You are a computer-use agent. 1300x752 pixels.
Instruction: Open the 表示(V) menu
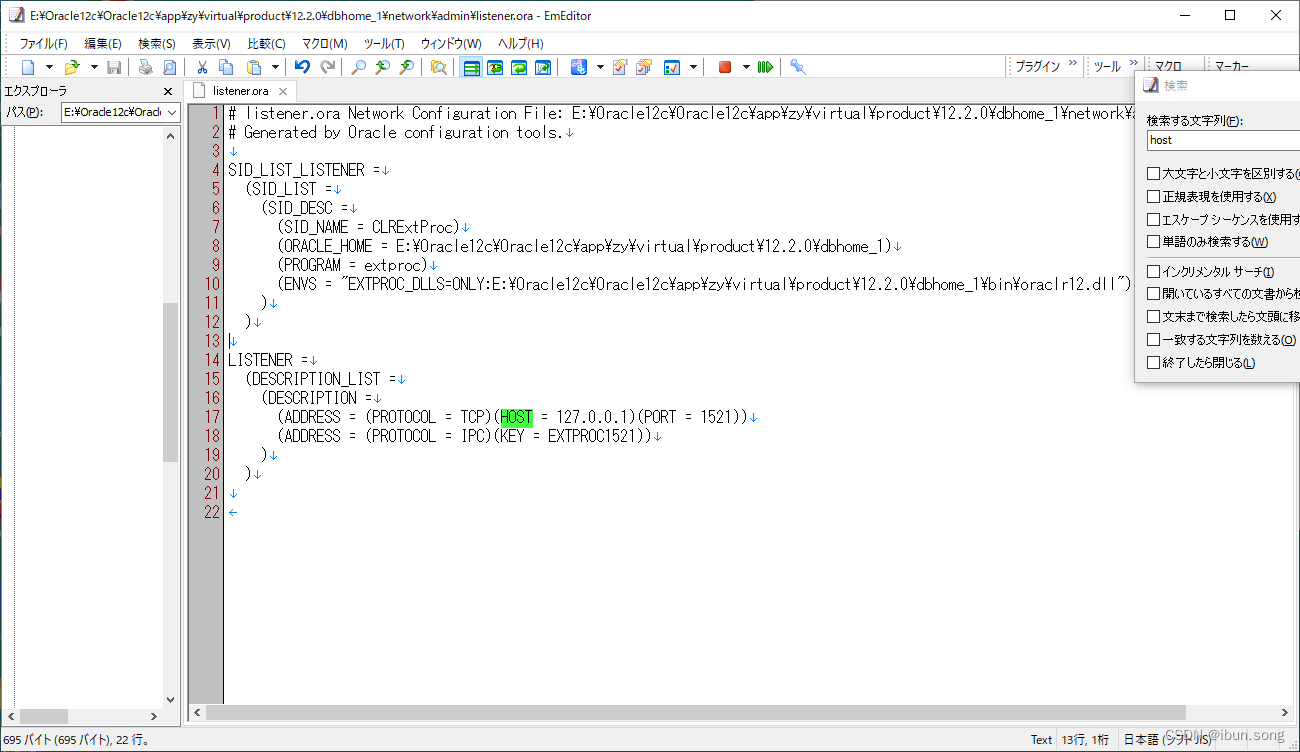pyautogui.click(x=211, y=43)
